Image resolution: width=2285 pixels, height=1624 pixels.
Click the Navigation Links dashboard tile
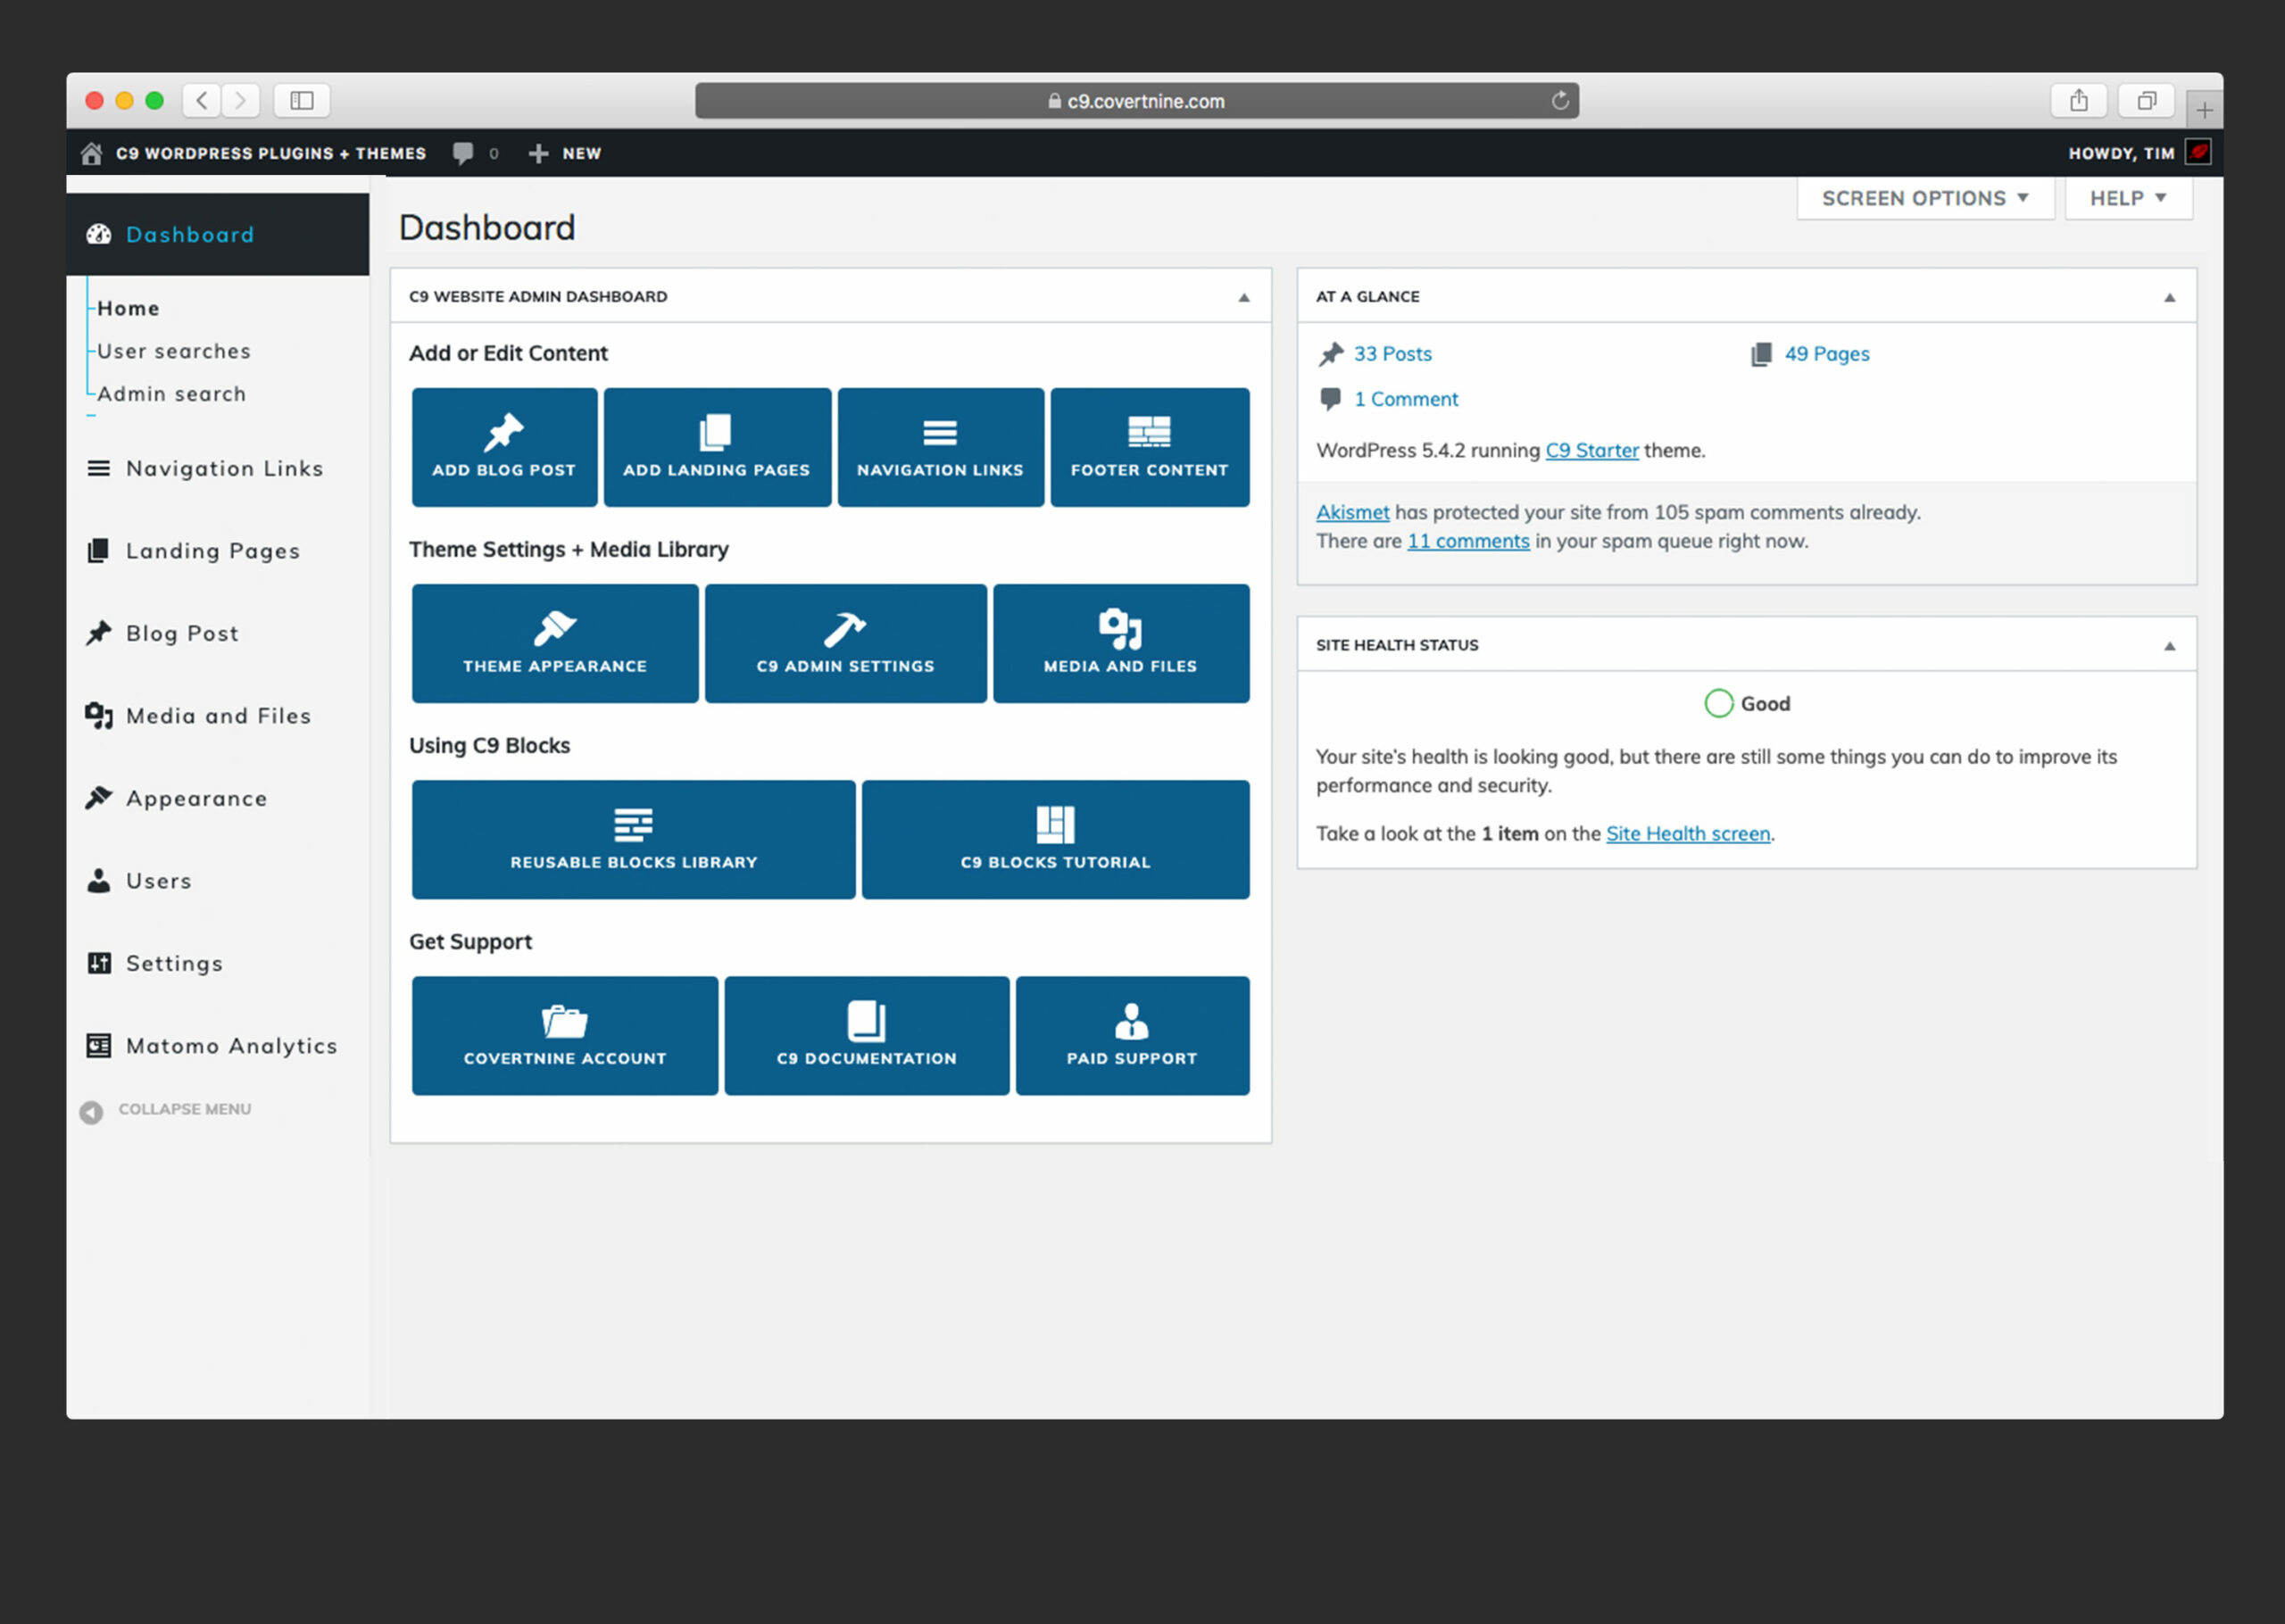(940, 447)
